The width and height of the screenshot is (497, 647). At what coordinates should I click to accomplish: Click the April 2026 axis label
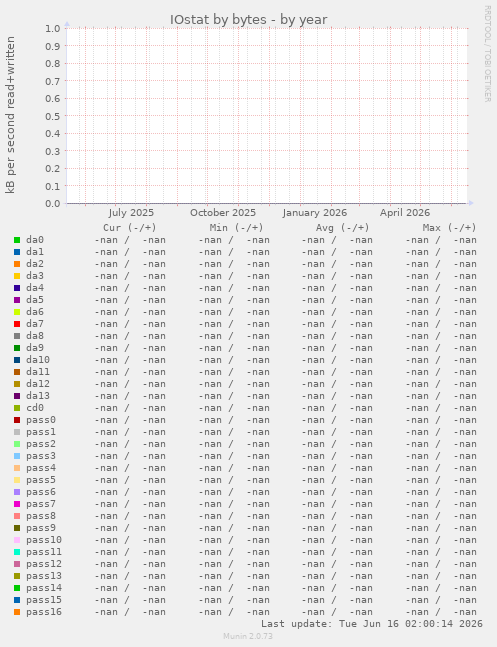405,213
